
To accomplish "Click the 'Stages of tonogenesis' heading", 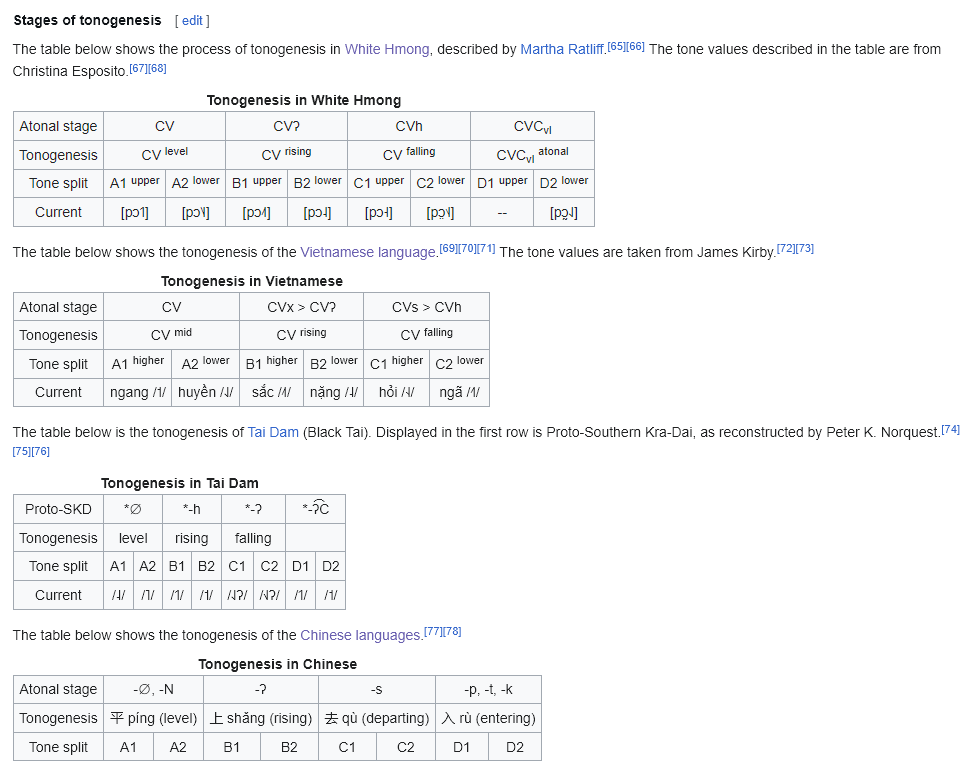I will [87, 20].
